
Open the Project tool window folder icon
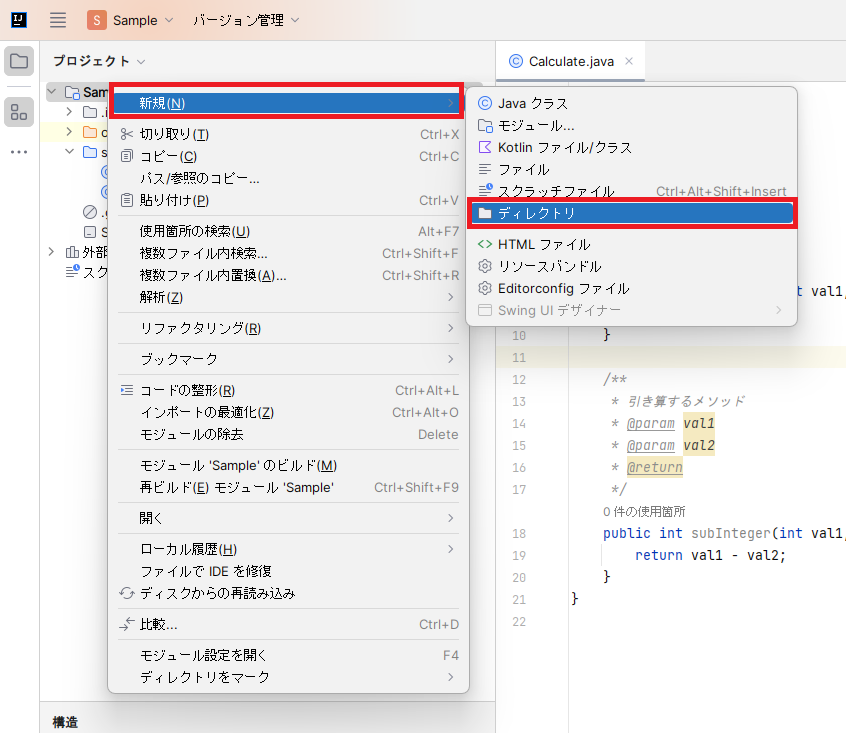[x=18, y=61]
